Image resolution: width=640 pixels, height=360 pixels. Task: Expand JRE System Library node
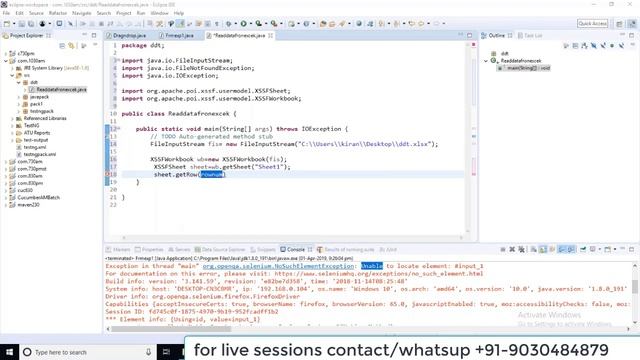pos(12,68)
